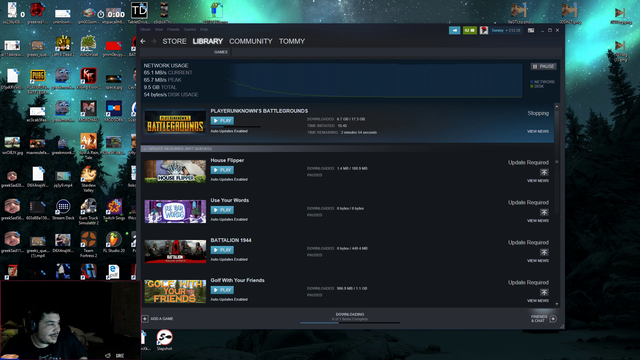640x360 pixels.
Task: Open the Steam menu
Action: tap(145, 29)
